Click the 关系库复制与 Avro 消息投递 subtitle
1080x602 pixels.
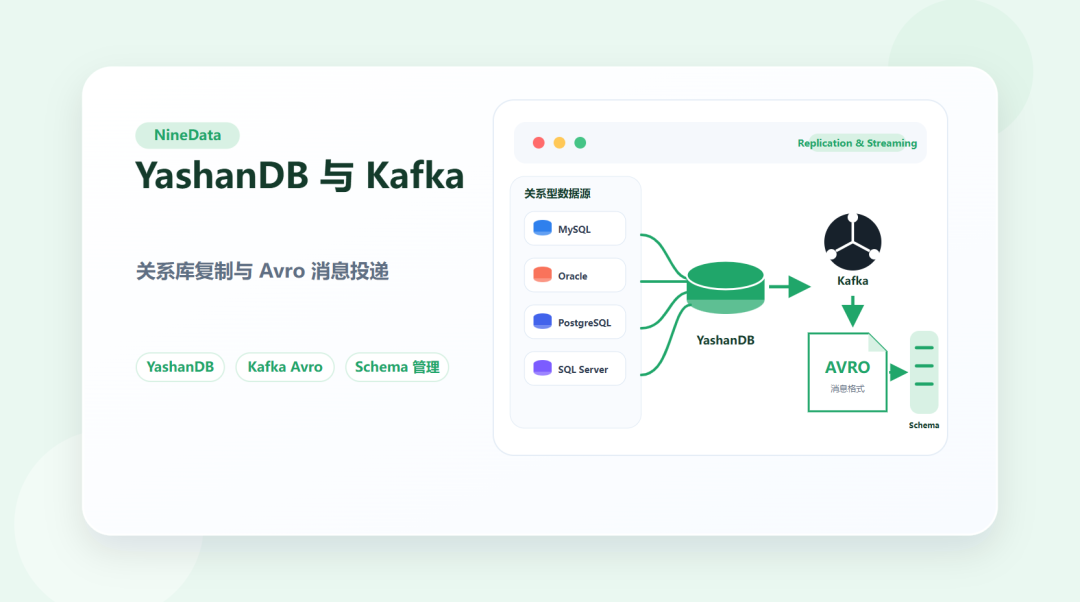click(x=262, y=271)
